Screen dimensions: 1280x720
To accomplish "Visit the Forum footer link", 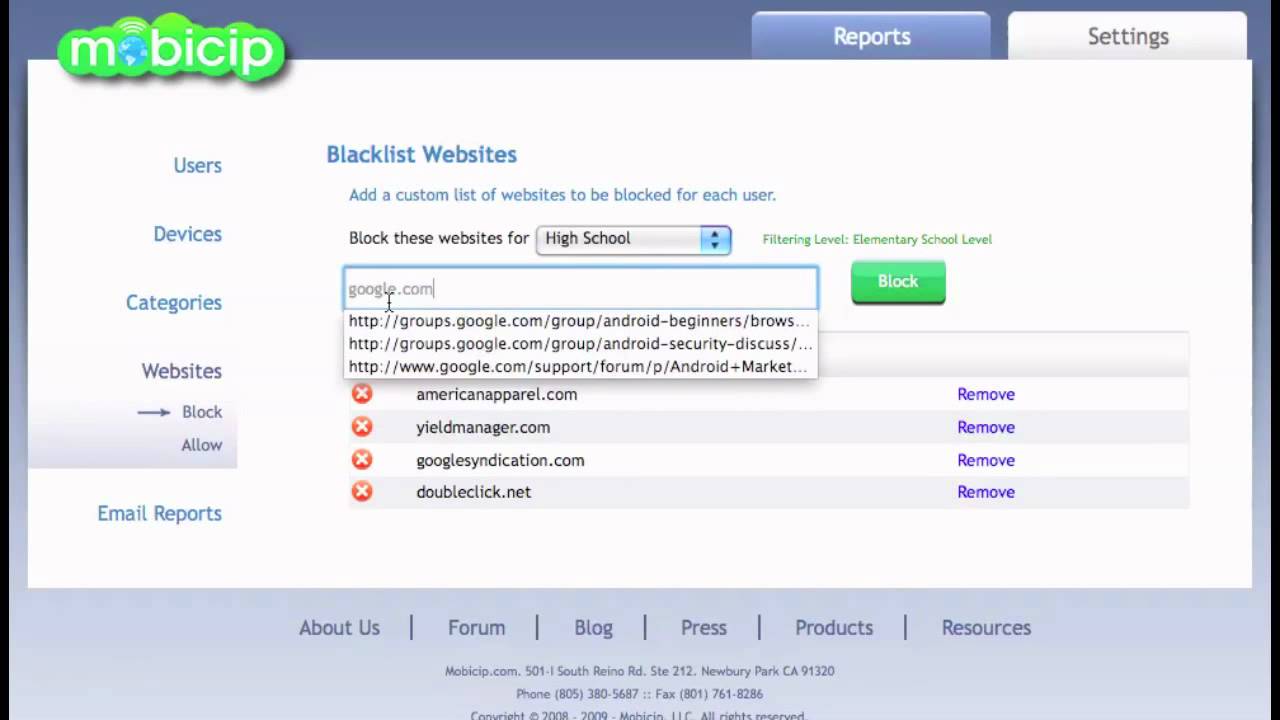I will point(476,628).
